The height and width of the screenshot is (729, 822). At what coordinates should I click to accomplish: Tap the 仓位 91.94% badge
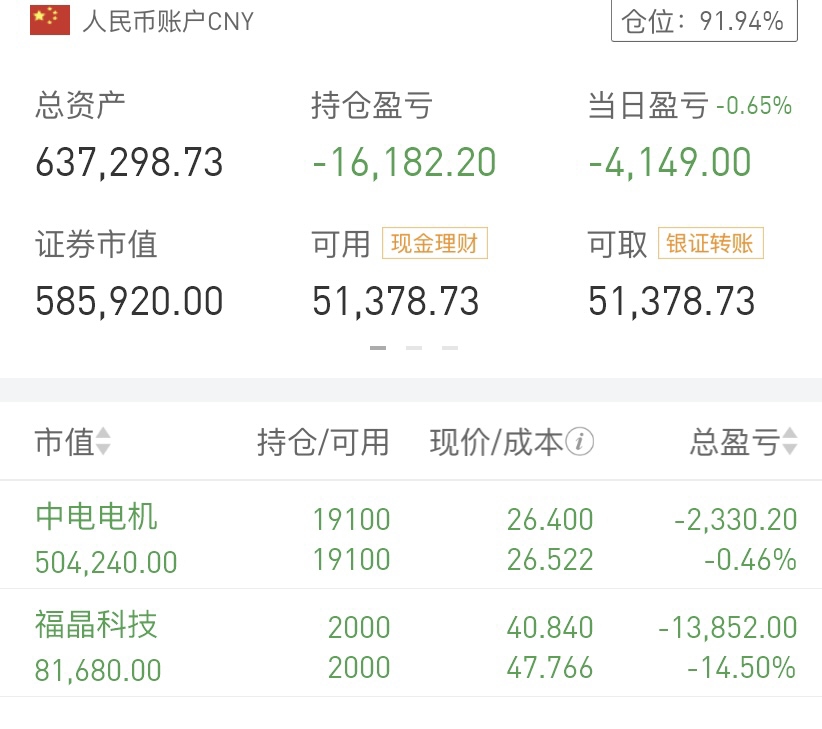tap(704, 20)
